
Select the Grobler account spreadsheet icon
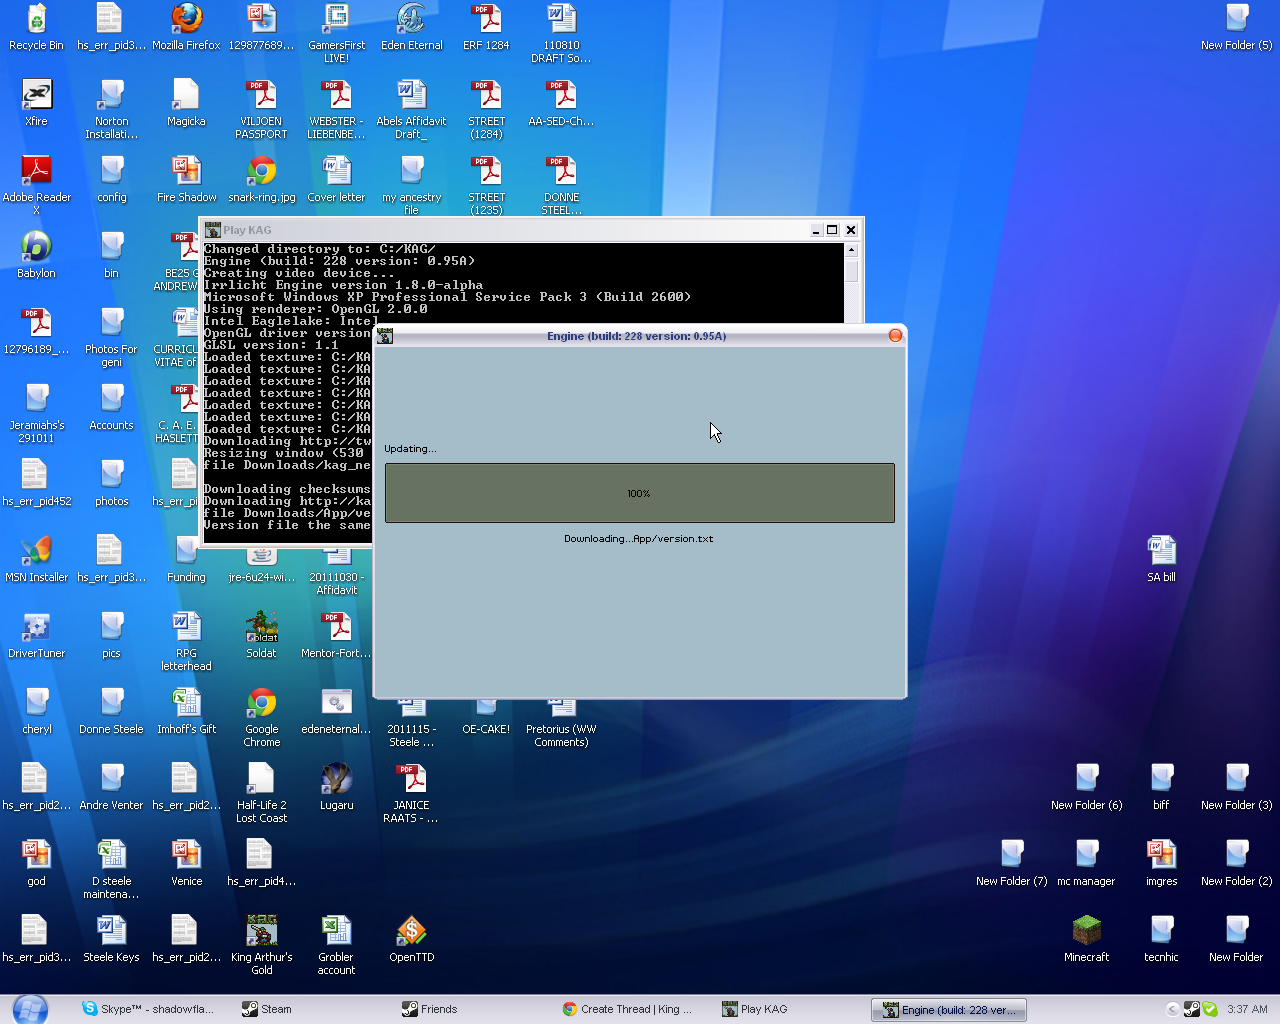(x=336, y=946)
